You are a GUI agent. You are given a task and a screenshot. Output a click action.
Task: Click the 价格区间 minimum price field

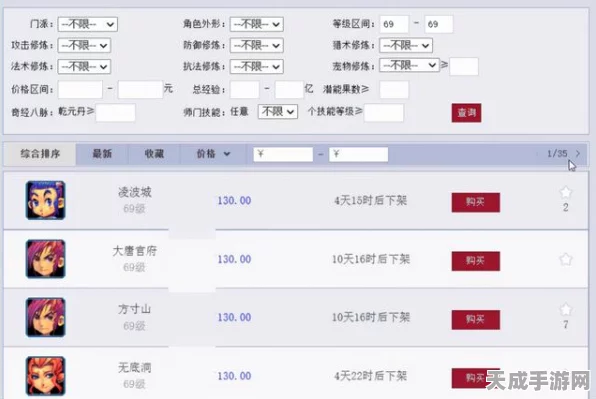[x=80, y=90]
